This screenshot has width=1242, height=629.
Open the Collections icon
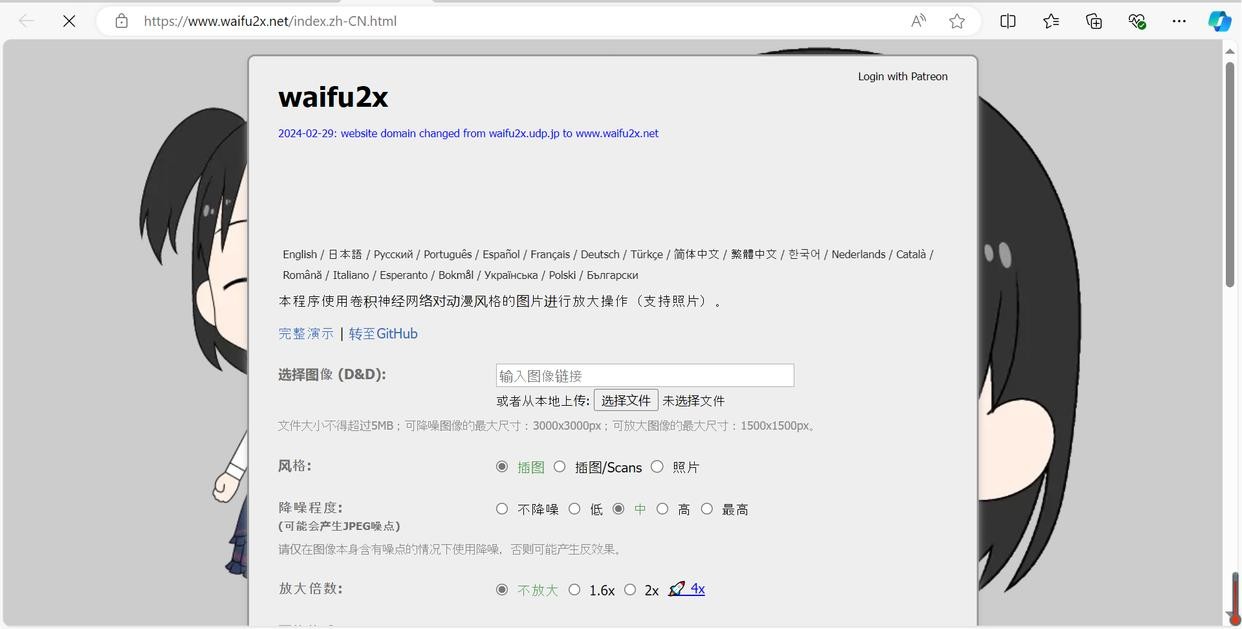pyautogui.click(x=1094, y=21)
